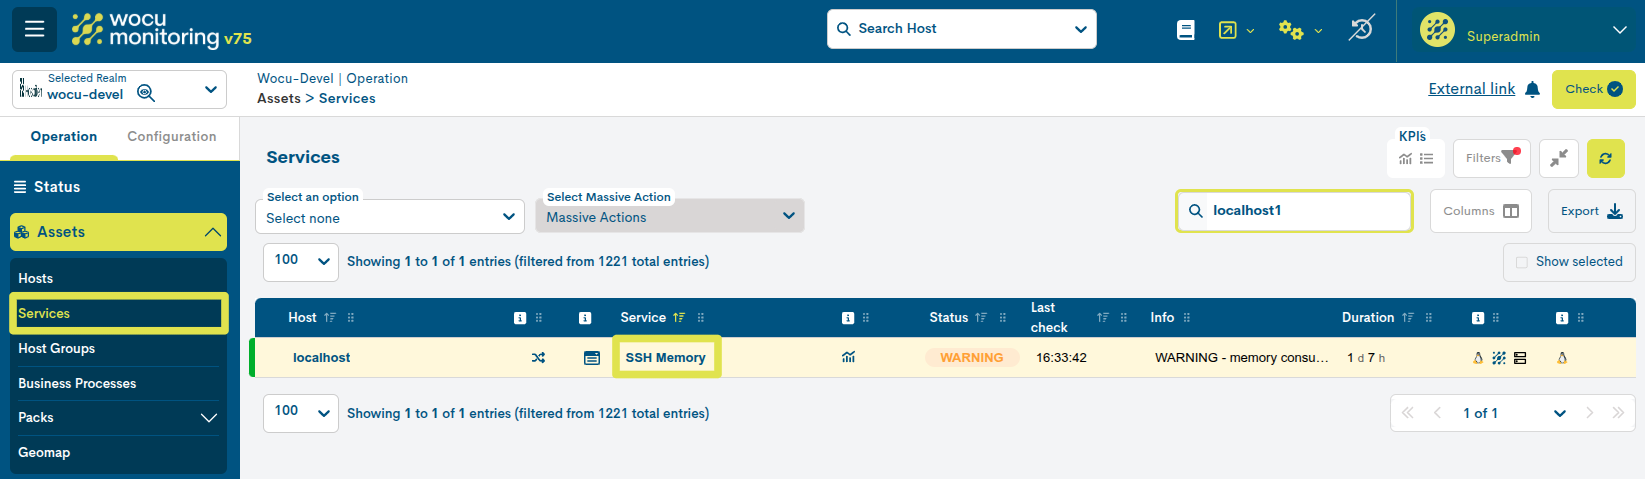Click the external-arrow shortcut icon in header
This screenshot has width=1645, height=479.
tap(1228, 30)
